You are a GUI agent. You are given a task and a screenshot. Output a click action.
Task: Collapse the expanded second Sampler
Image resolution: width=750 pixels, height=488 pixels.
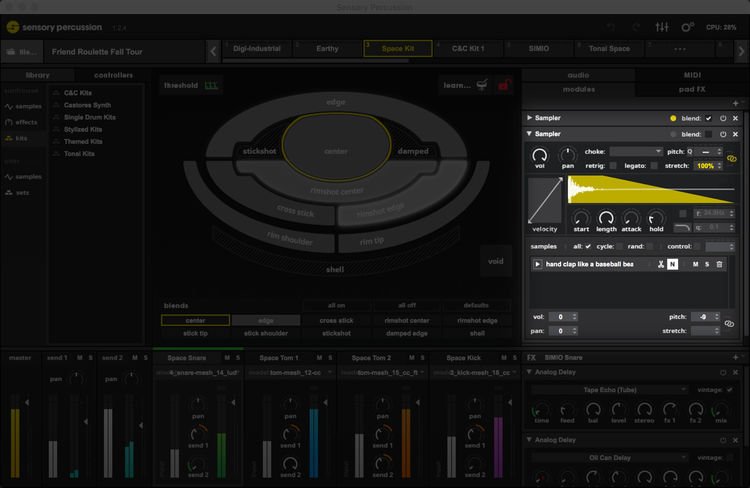coord(529,134)
